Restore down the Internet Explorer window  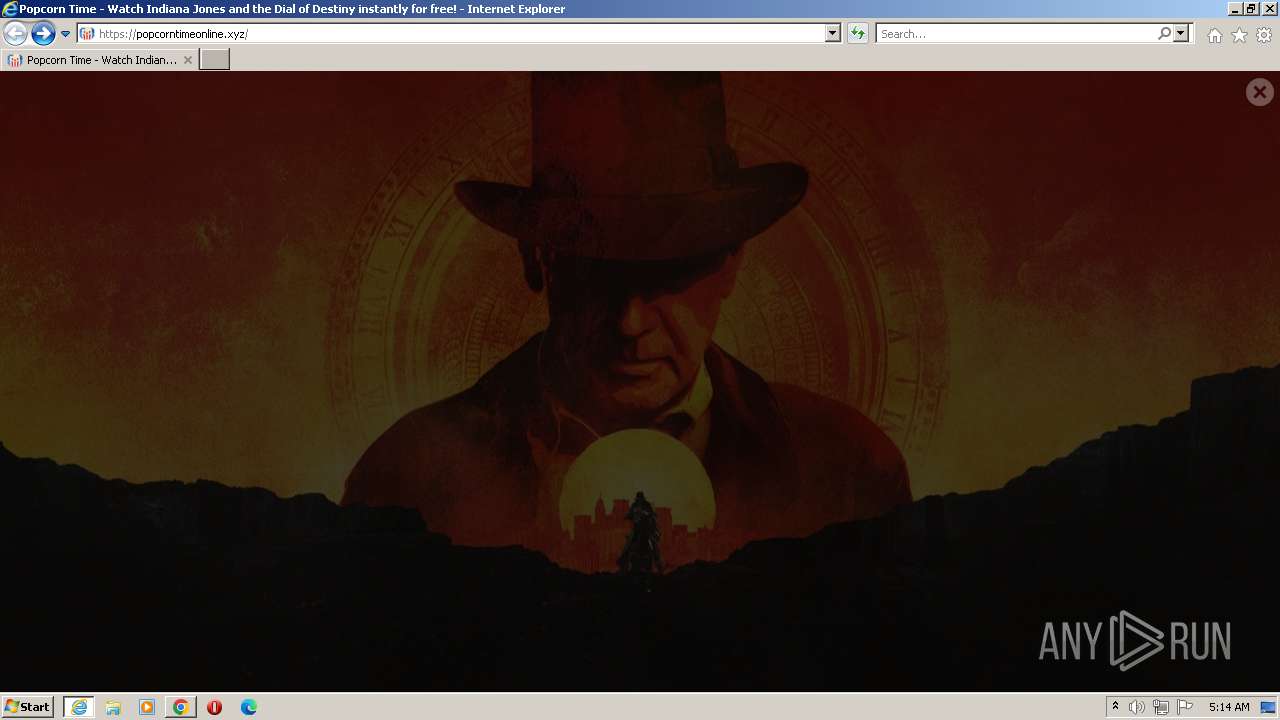click(x=1252, y=8)
